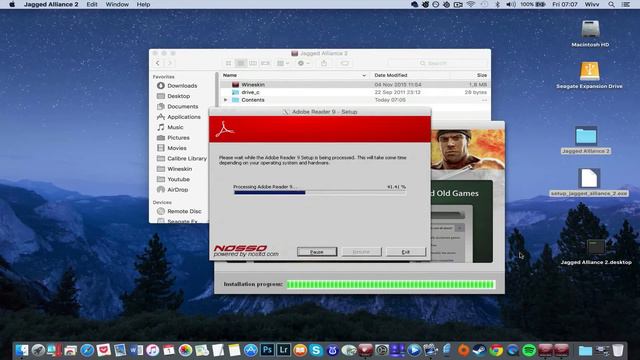Screen dimensions: 640x360
Task: Select the Wineskin file row in Finder
Action: (355, 84)
